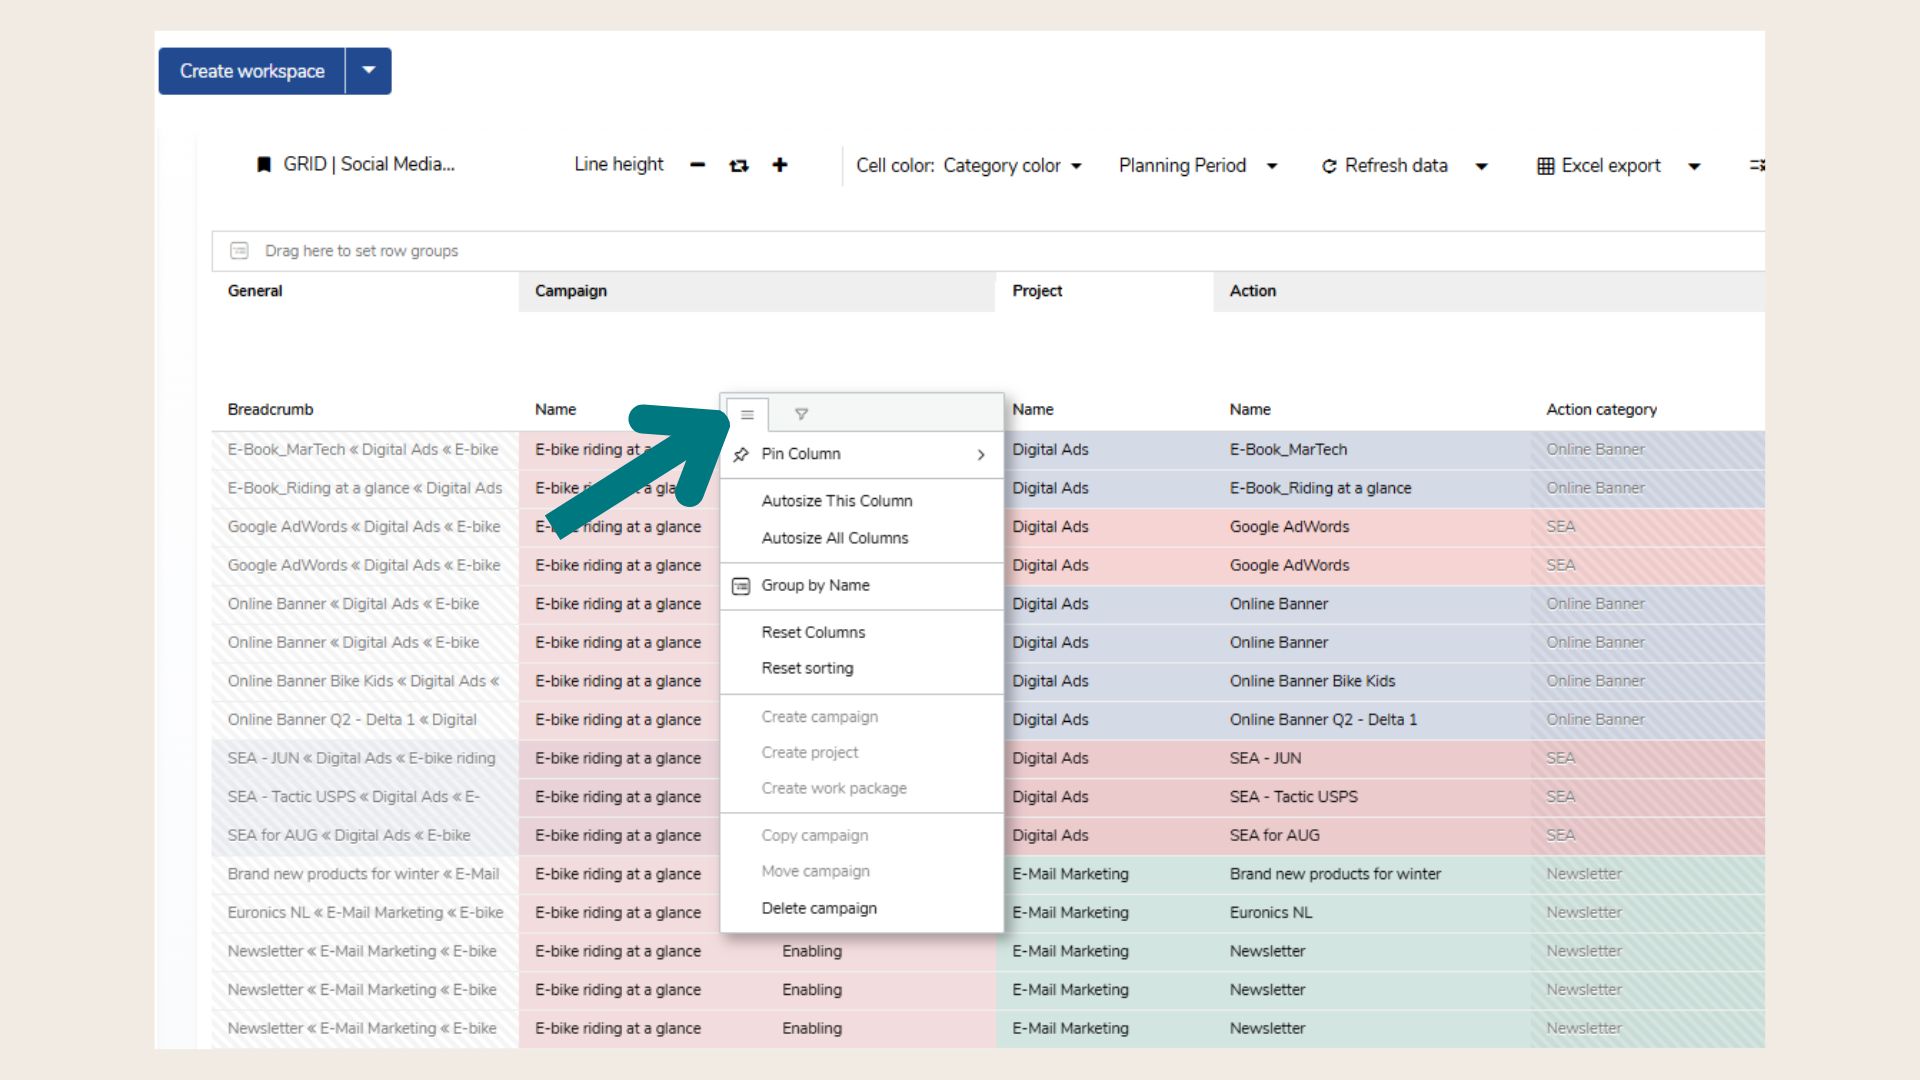1920x1080 pixels.
Task: Open Create workspace split dropdown arrow
Action: 369,71
